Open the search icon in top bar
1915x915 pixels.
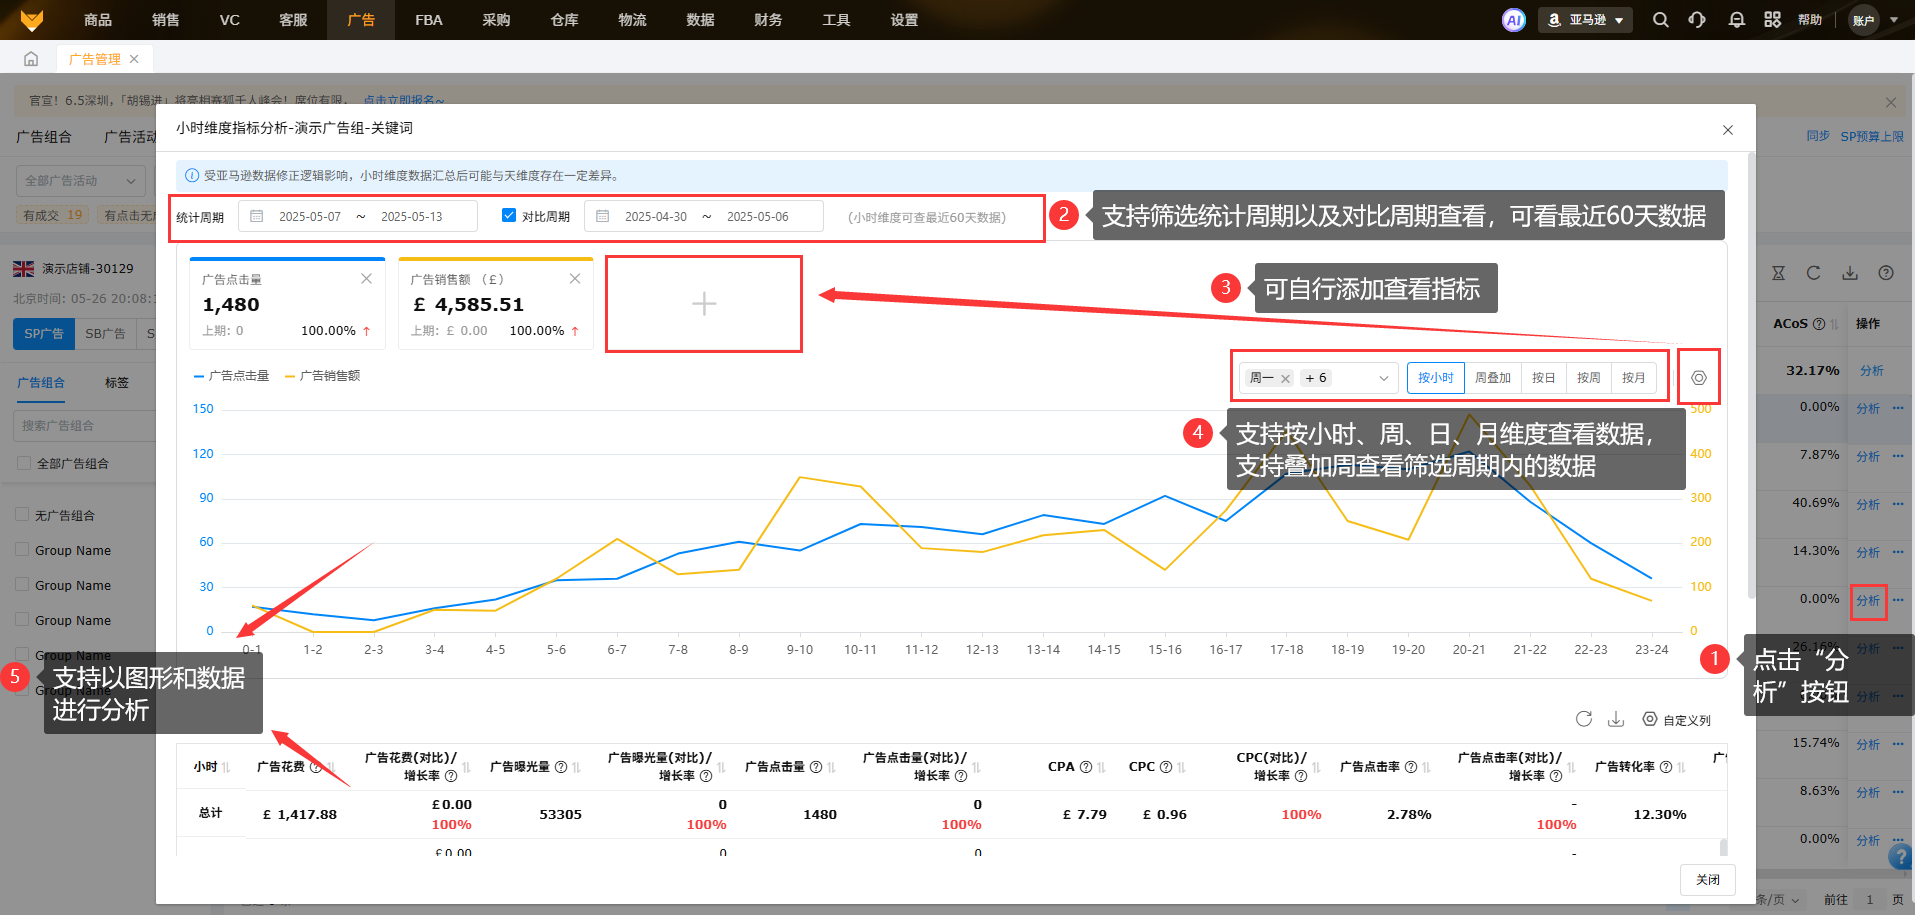[1660, 20]
